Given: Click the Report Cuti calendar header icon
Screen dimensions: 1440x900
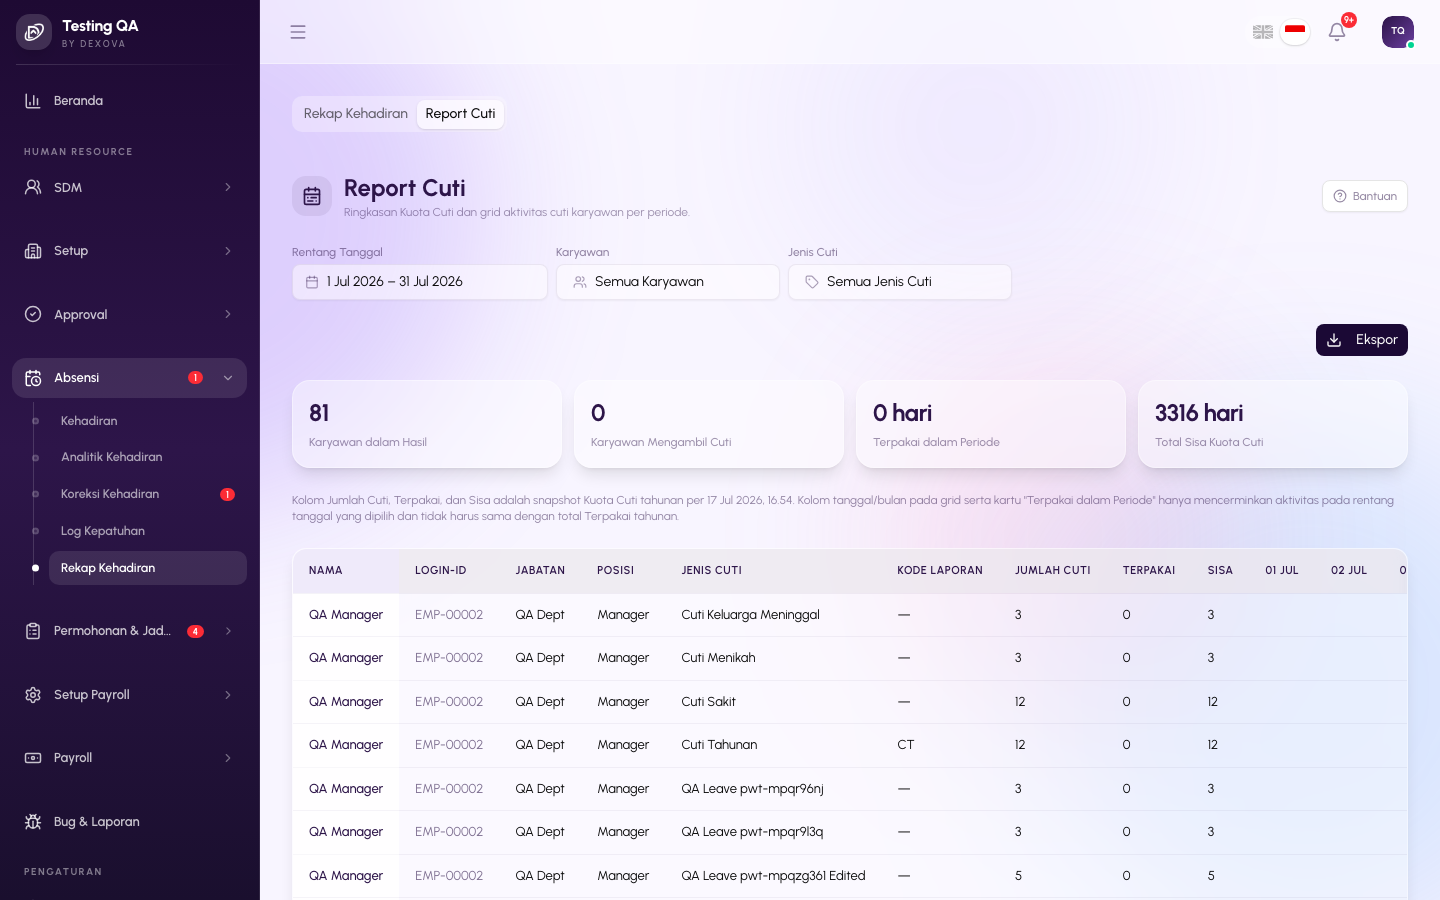Looking at the screenshot, I should (x=312, y=196).
